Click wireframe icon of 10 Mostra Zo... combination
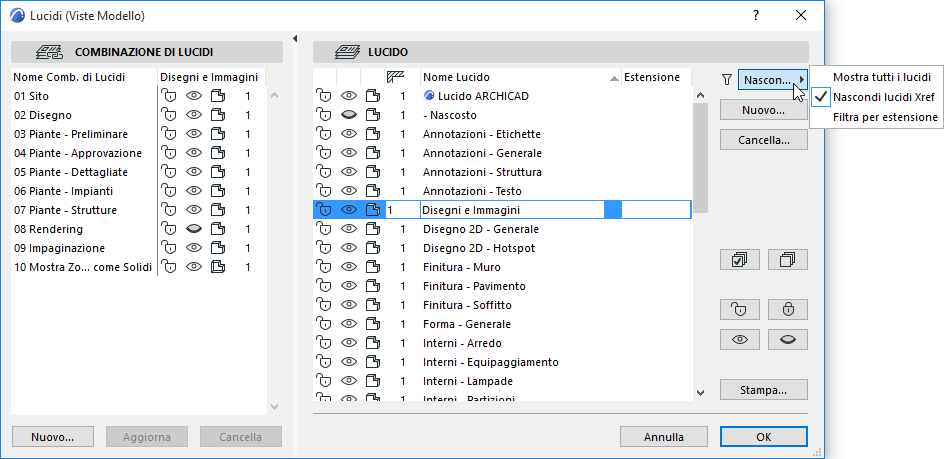 click(217, 267)
